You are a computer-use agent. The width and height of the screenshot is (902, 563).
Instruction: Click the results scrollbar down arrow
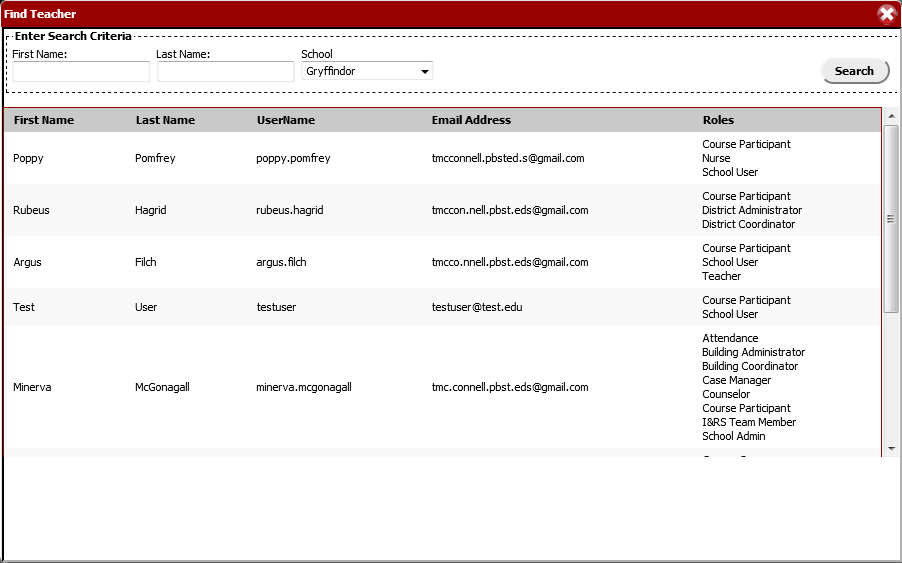[892, 449]
